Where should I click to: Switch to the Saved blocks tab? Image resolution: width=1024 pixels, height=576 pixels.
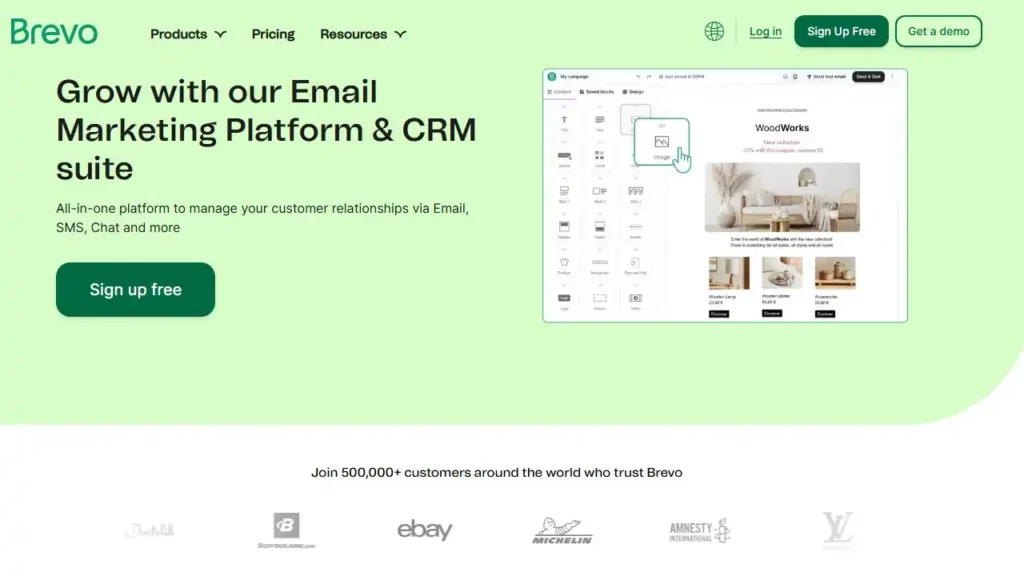pos(598,92)
